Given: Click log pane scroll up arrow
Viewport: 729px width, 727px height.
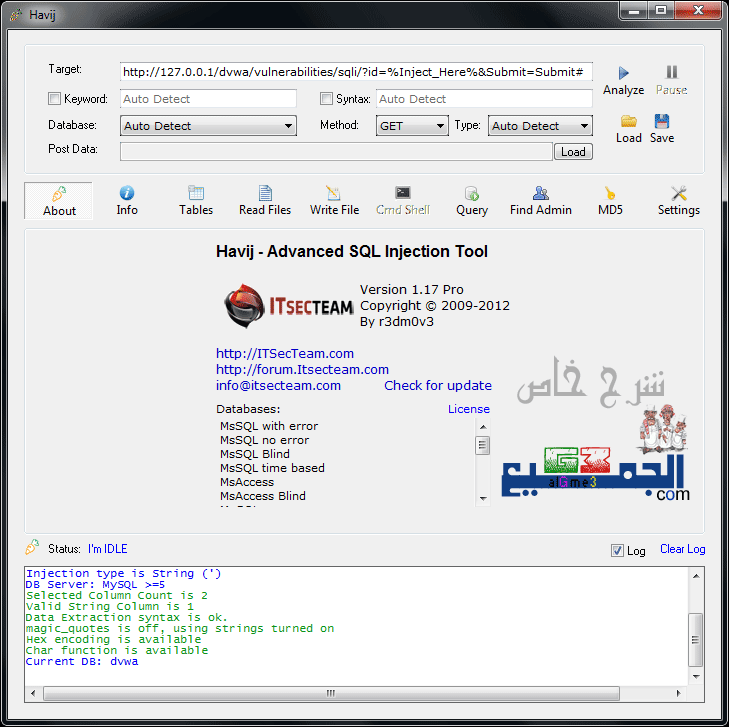Looking at the screenshot, I should coord(696,576).
